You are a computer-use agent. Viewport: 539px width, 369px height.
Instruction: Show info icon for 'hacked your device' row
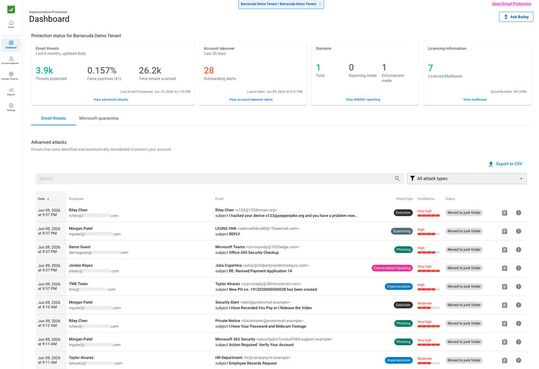click(x=518, y=213)
